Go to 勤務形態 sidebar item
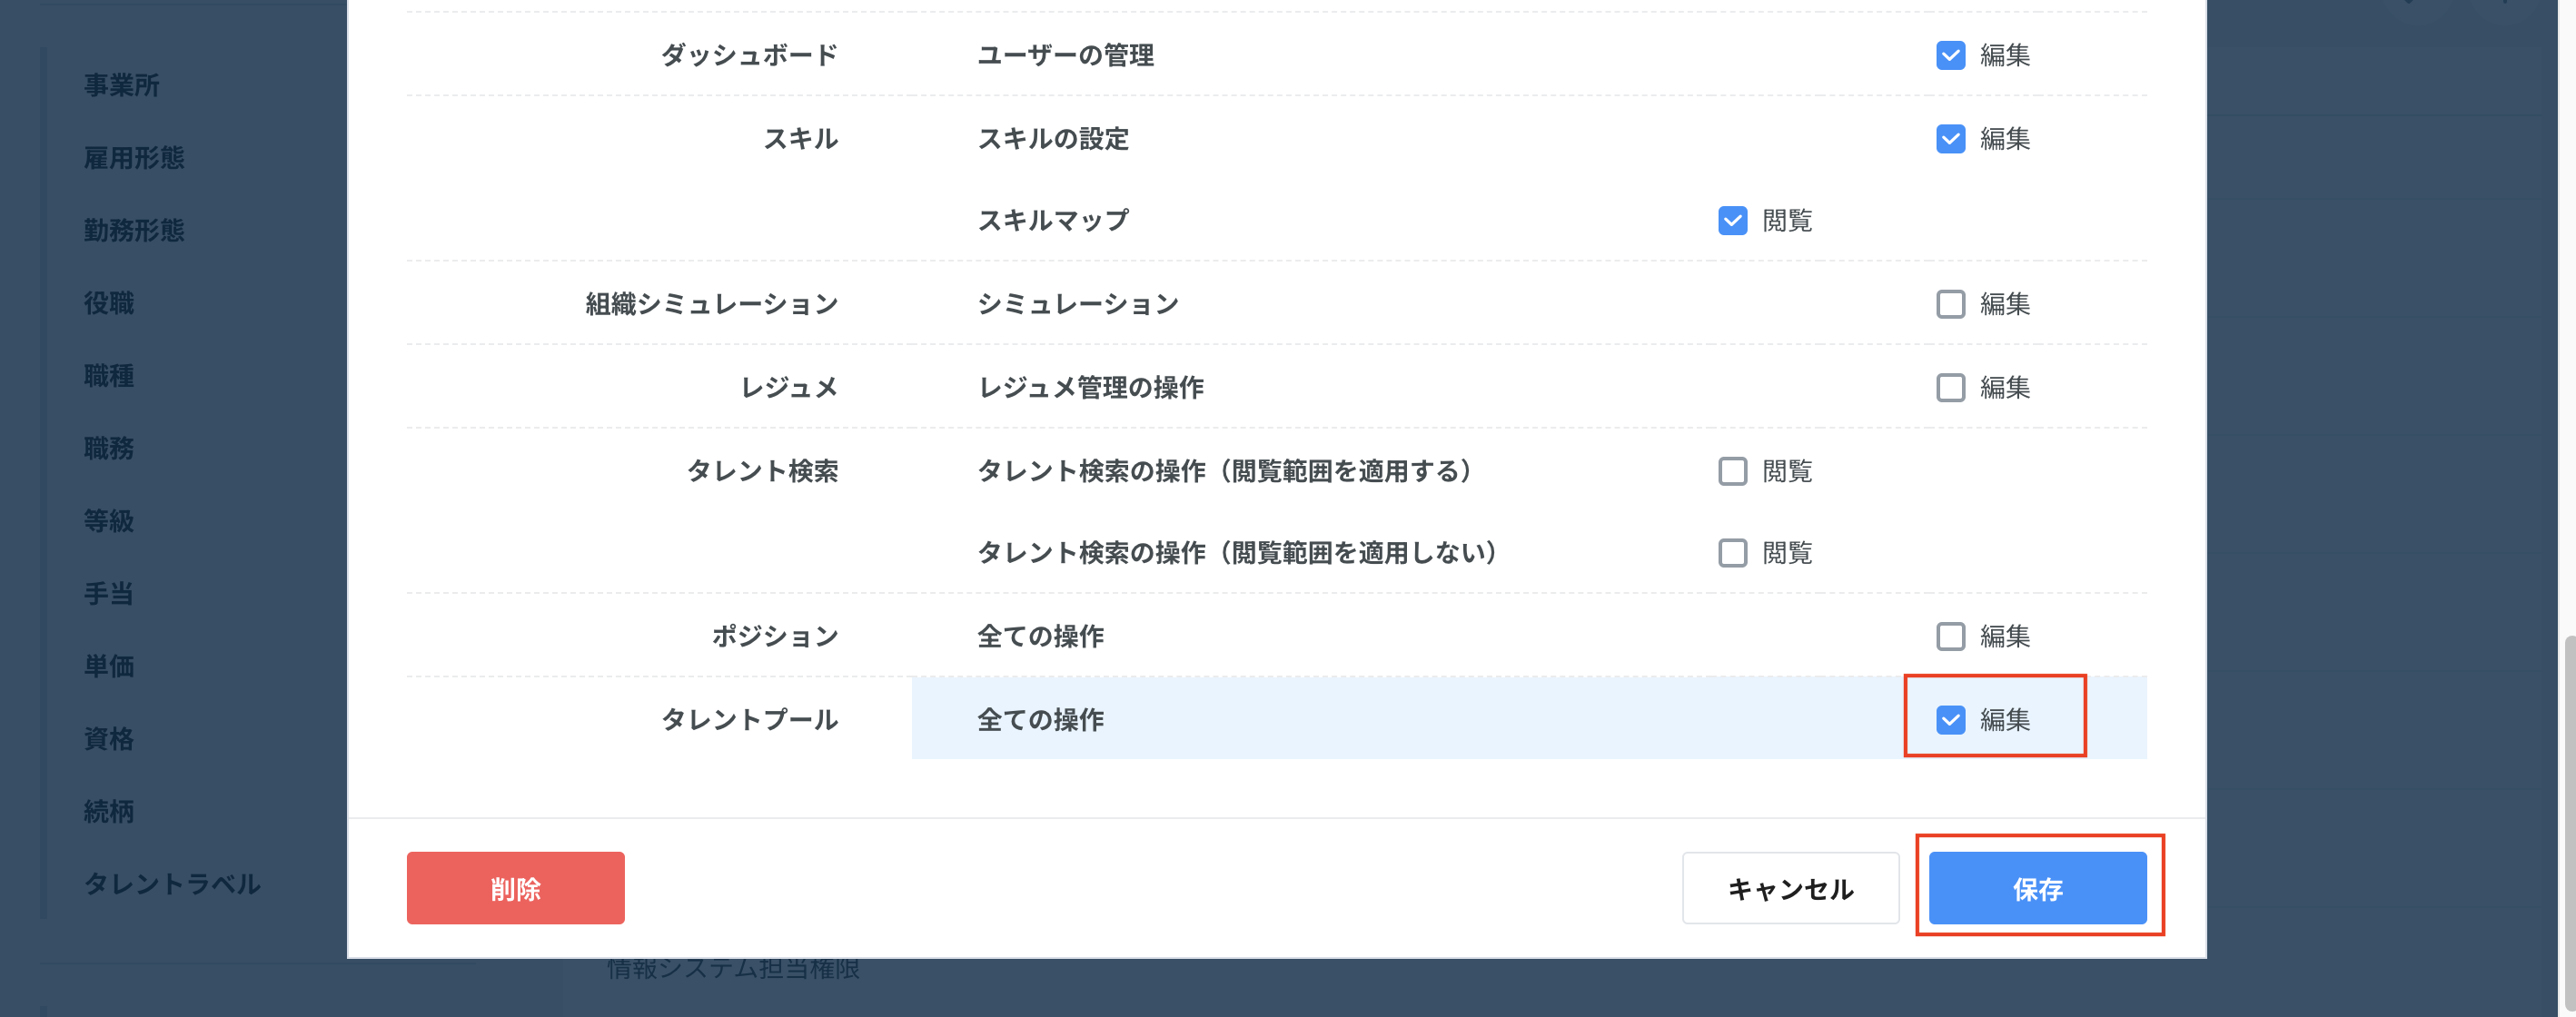 [134, 230]
